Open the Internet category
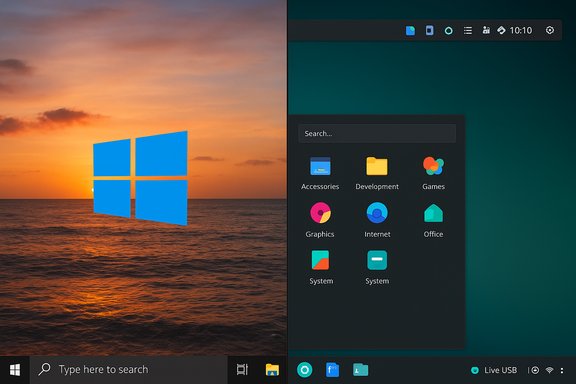The height and width of the screenshot is (384, 576). 377,220
